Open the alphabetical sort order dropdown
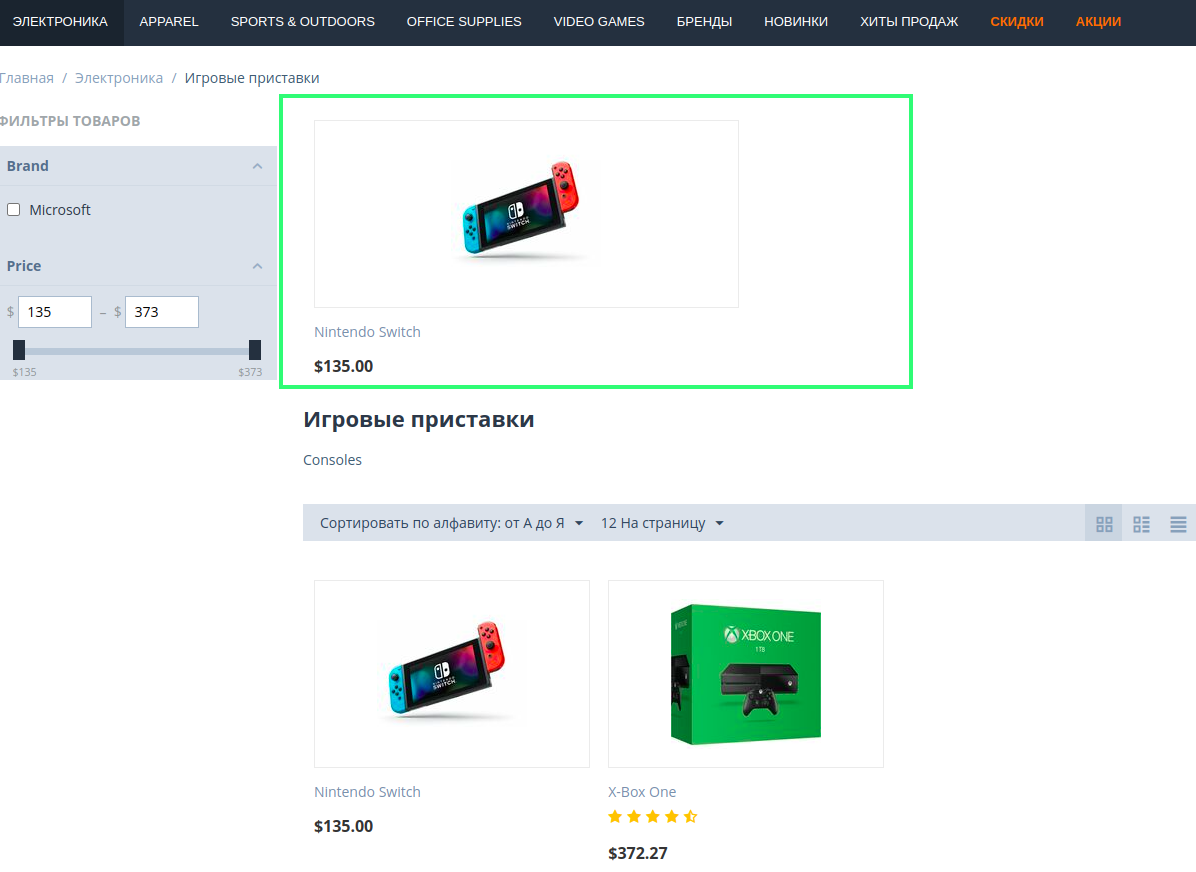Image resolution: width=1196 pixels, height=872 pixels. pos(451,523)
